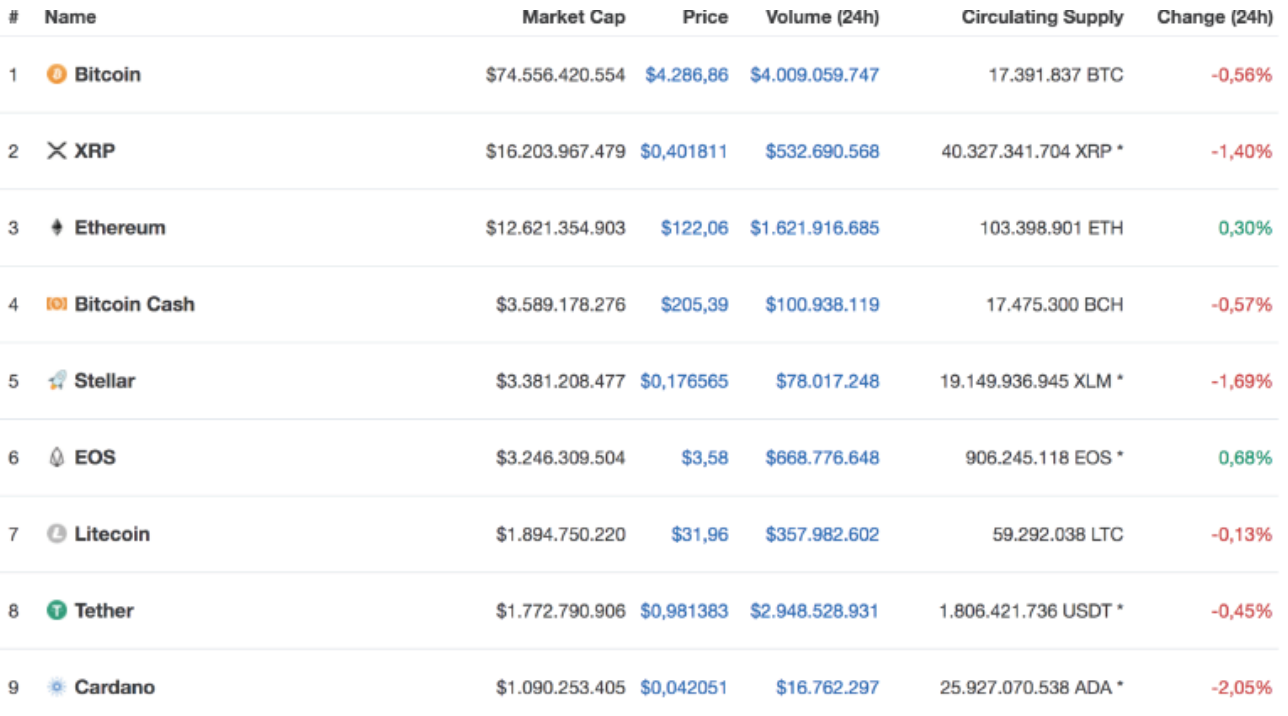
Task: Click Bitcoin volume $4.009.059.747
Action: [815, 74]
